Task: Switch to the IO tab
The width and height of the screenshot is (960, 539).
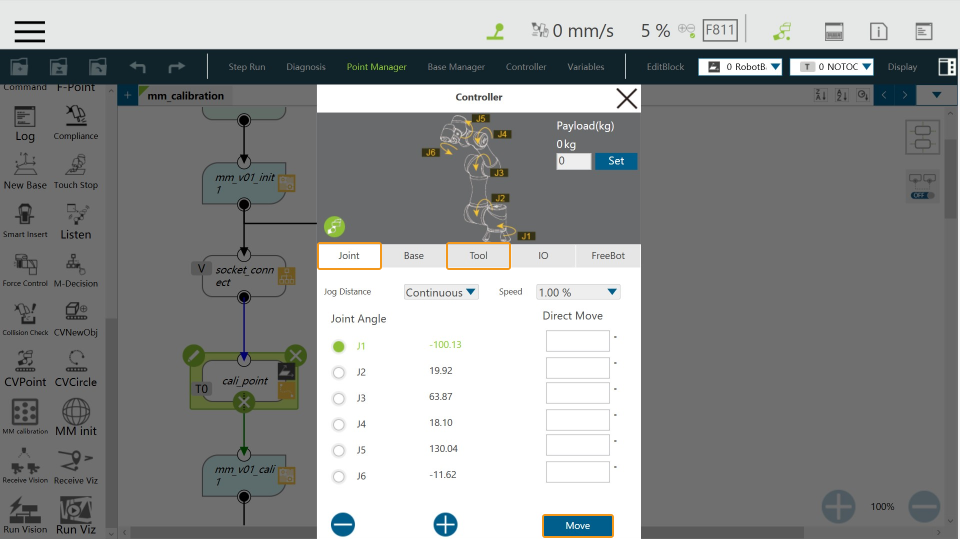Action: [x=543, y=255]
